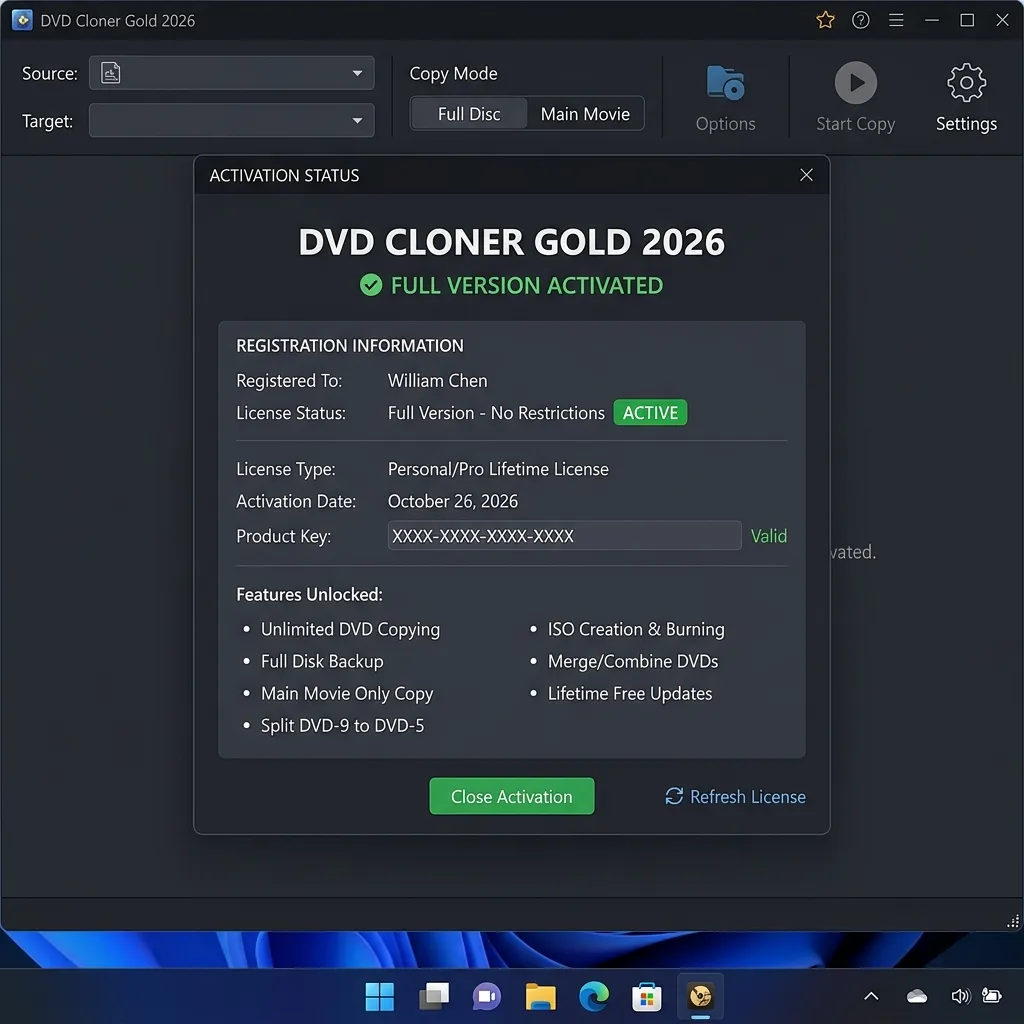
Task: Click Main Movie Only Copy feature
Action: coord(347,694)
